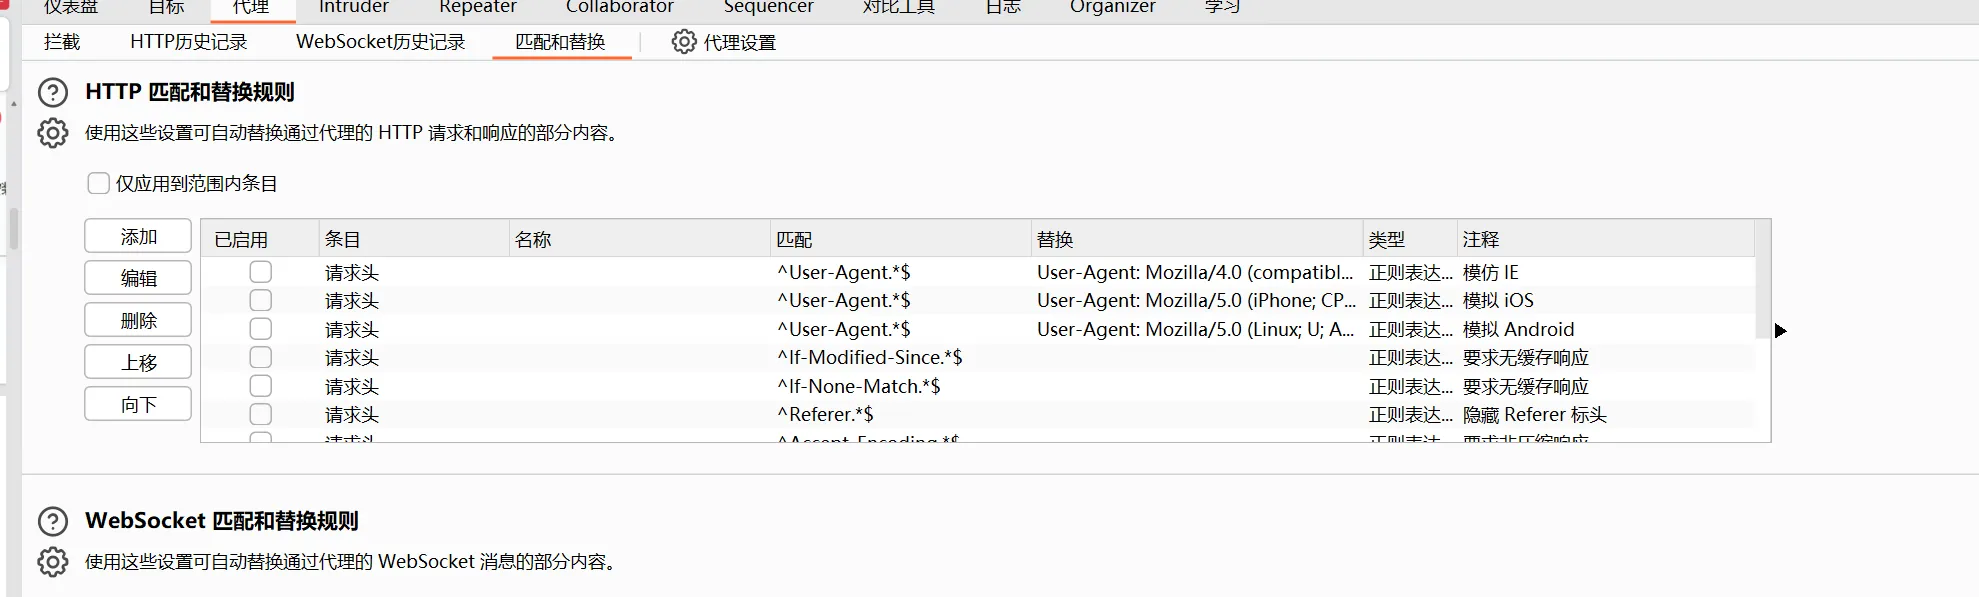Click the rules table vertical scrollbar
This screenshot has width=1979, height=597.
pyautogui.click(x=1762, y=300)
